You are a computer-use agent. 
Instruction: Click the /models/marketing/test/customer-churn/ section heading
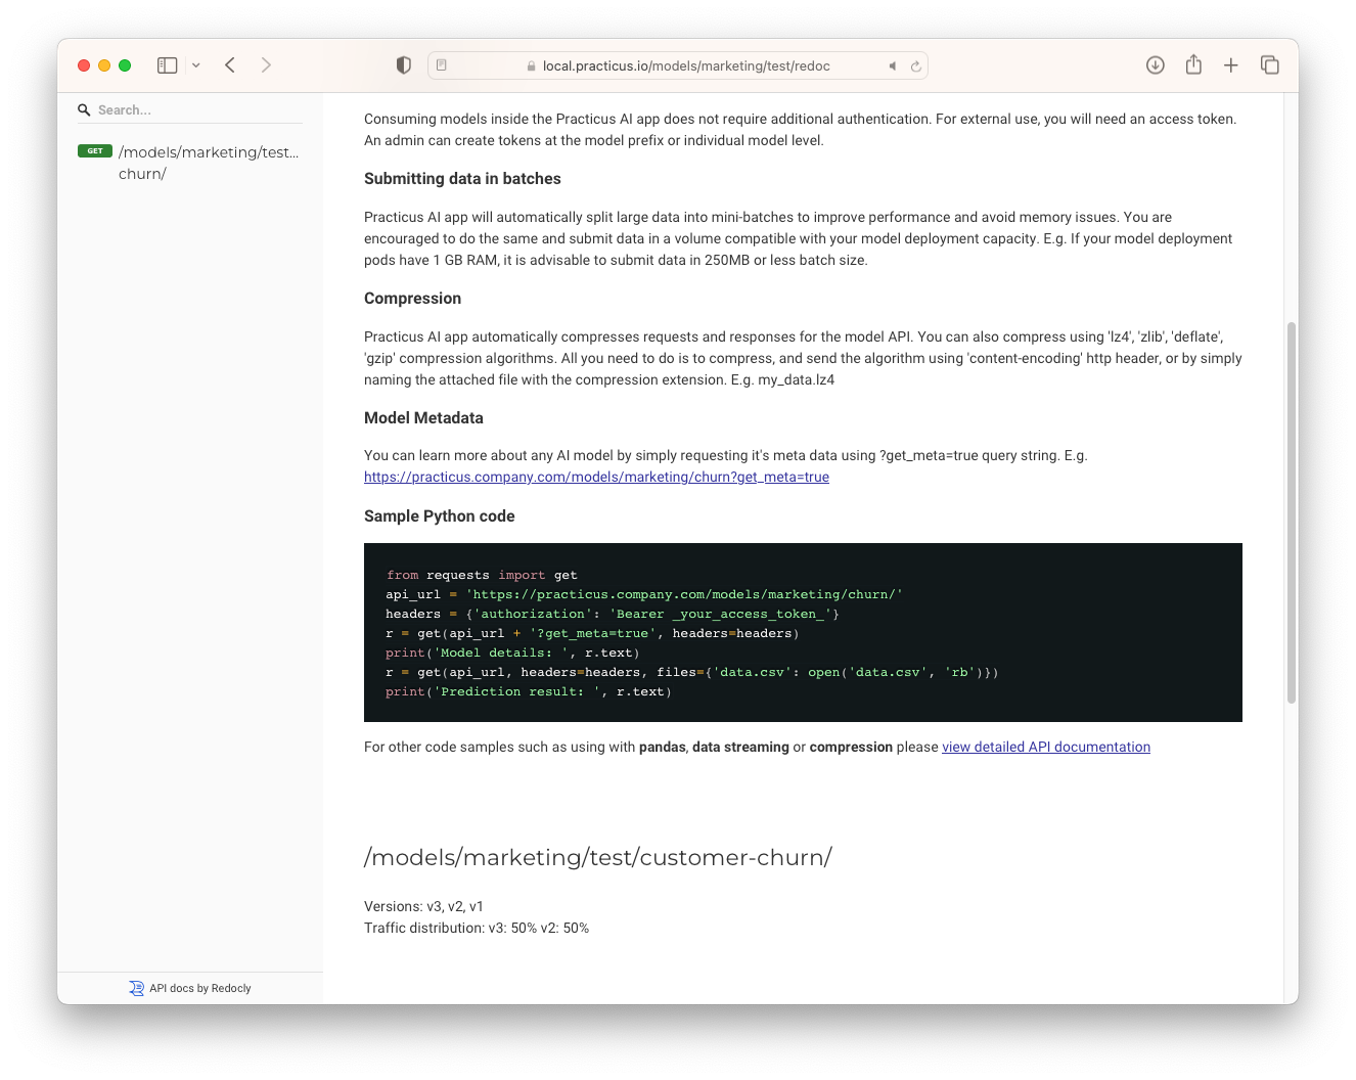[x=598, y=857]
